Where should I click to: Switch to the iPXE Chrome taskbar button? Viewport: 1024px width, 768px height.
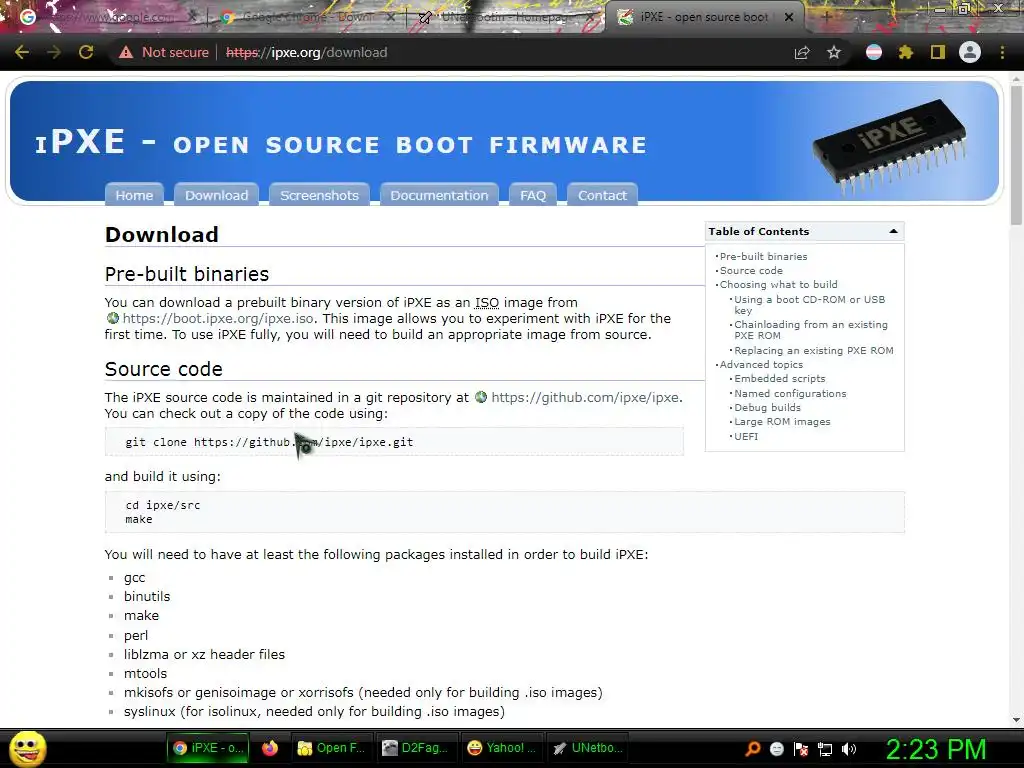(x=208, y=748)
